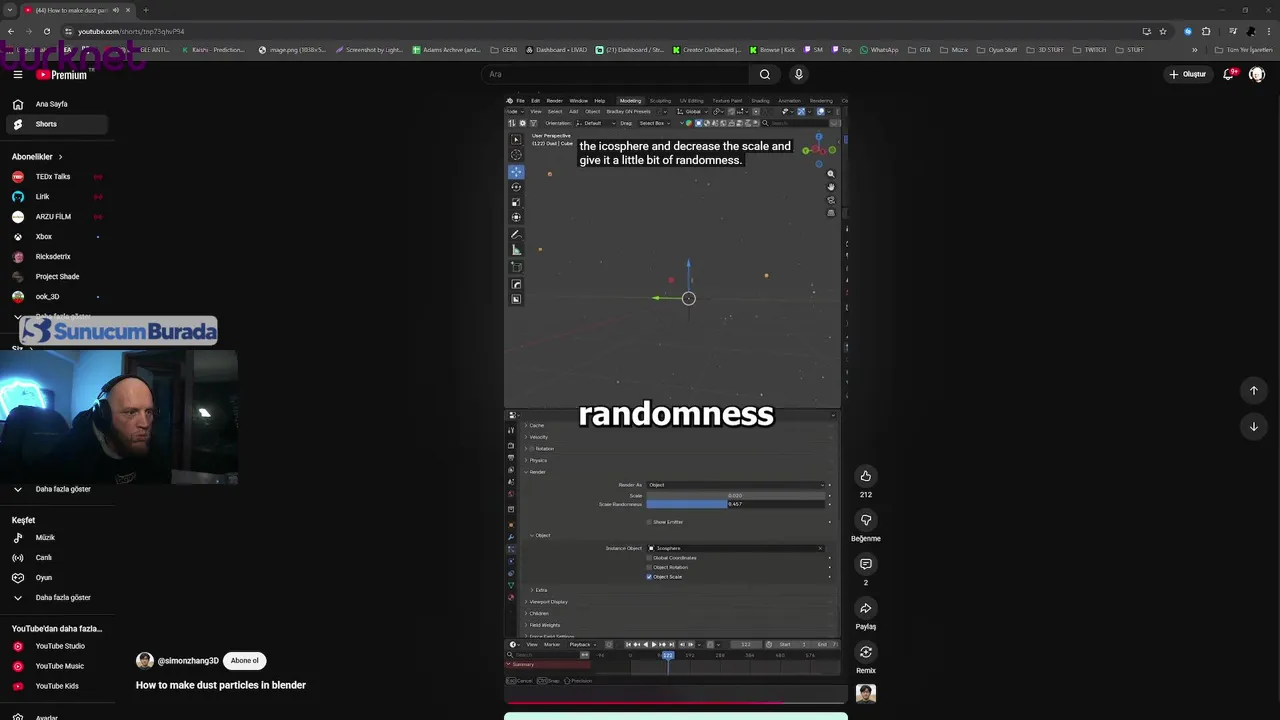Screen dimensions: 1280x720
Task: Go to the previous short with up arrow
Action: 1253,391
